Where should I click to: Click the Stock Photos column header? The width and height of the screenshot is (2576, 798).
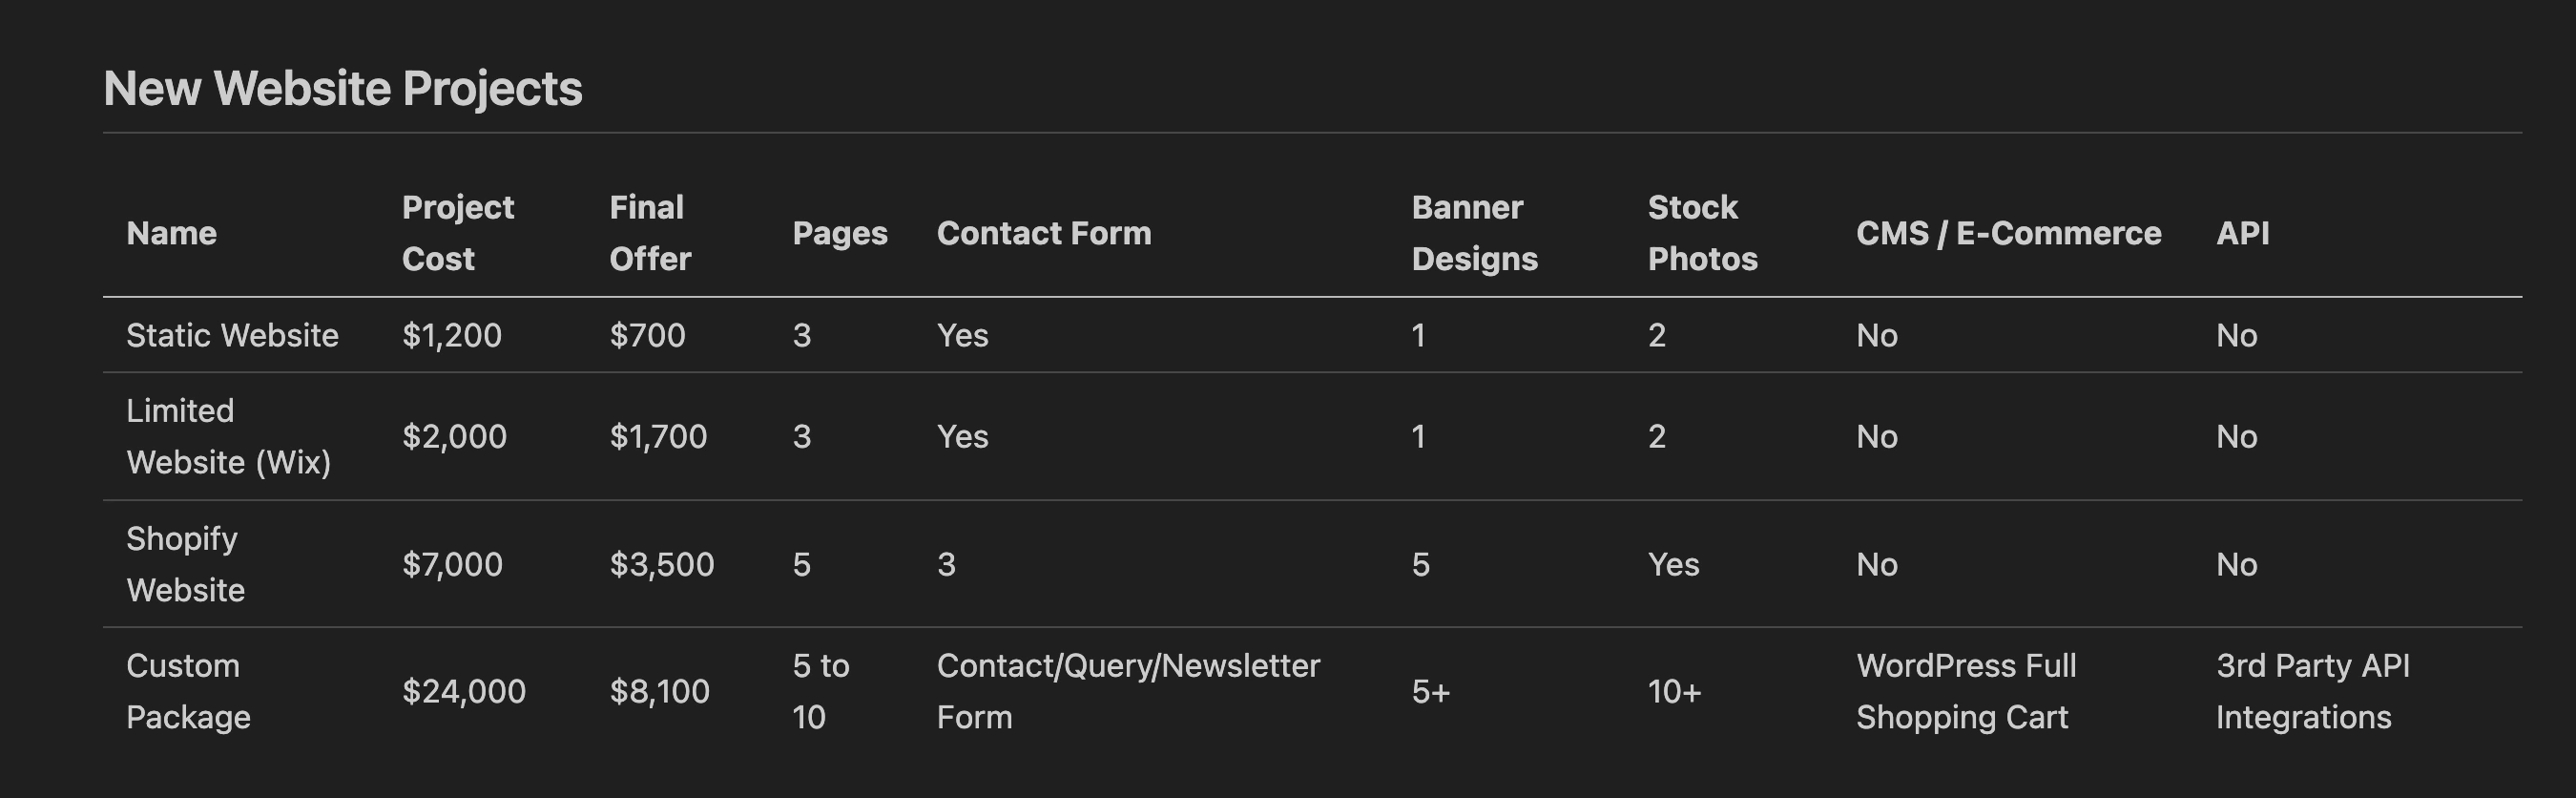[1702, 233]
